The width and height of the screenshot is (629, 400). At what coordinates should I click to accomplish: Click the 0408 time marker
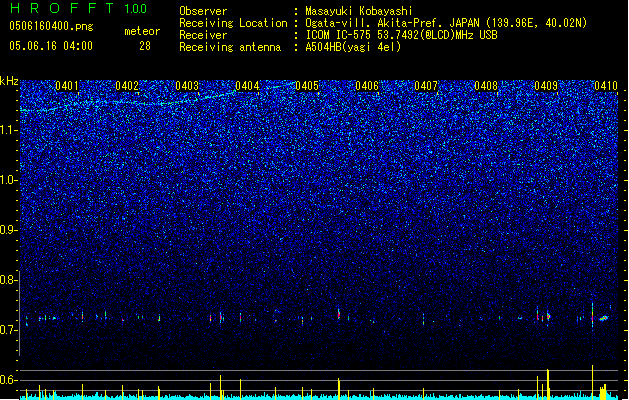[486, 86]
